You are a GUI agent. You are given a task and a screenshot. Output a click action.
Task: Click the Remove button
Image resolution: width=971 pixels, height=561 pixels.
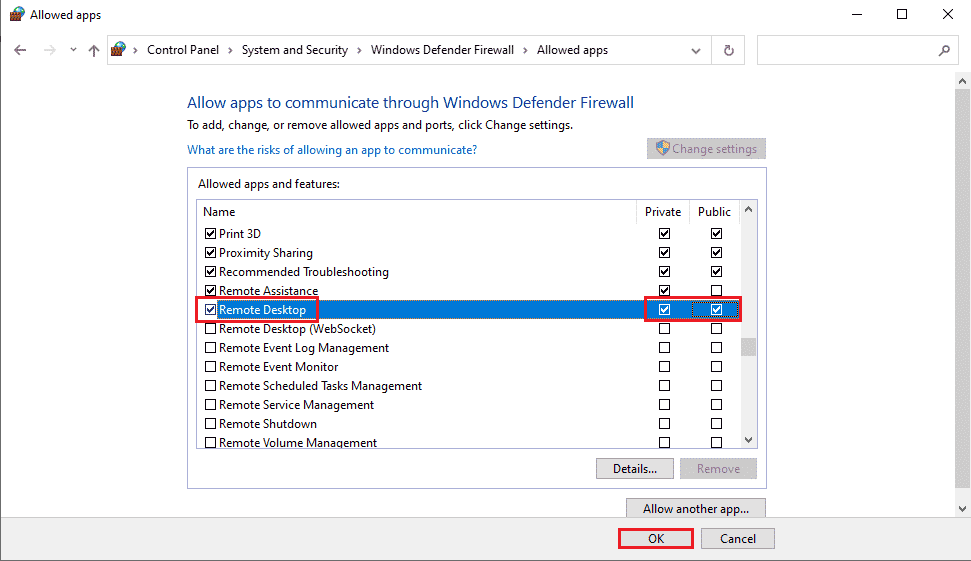718,469
